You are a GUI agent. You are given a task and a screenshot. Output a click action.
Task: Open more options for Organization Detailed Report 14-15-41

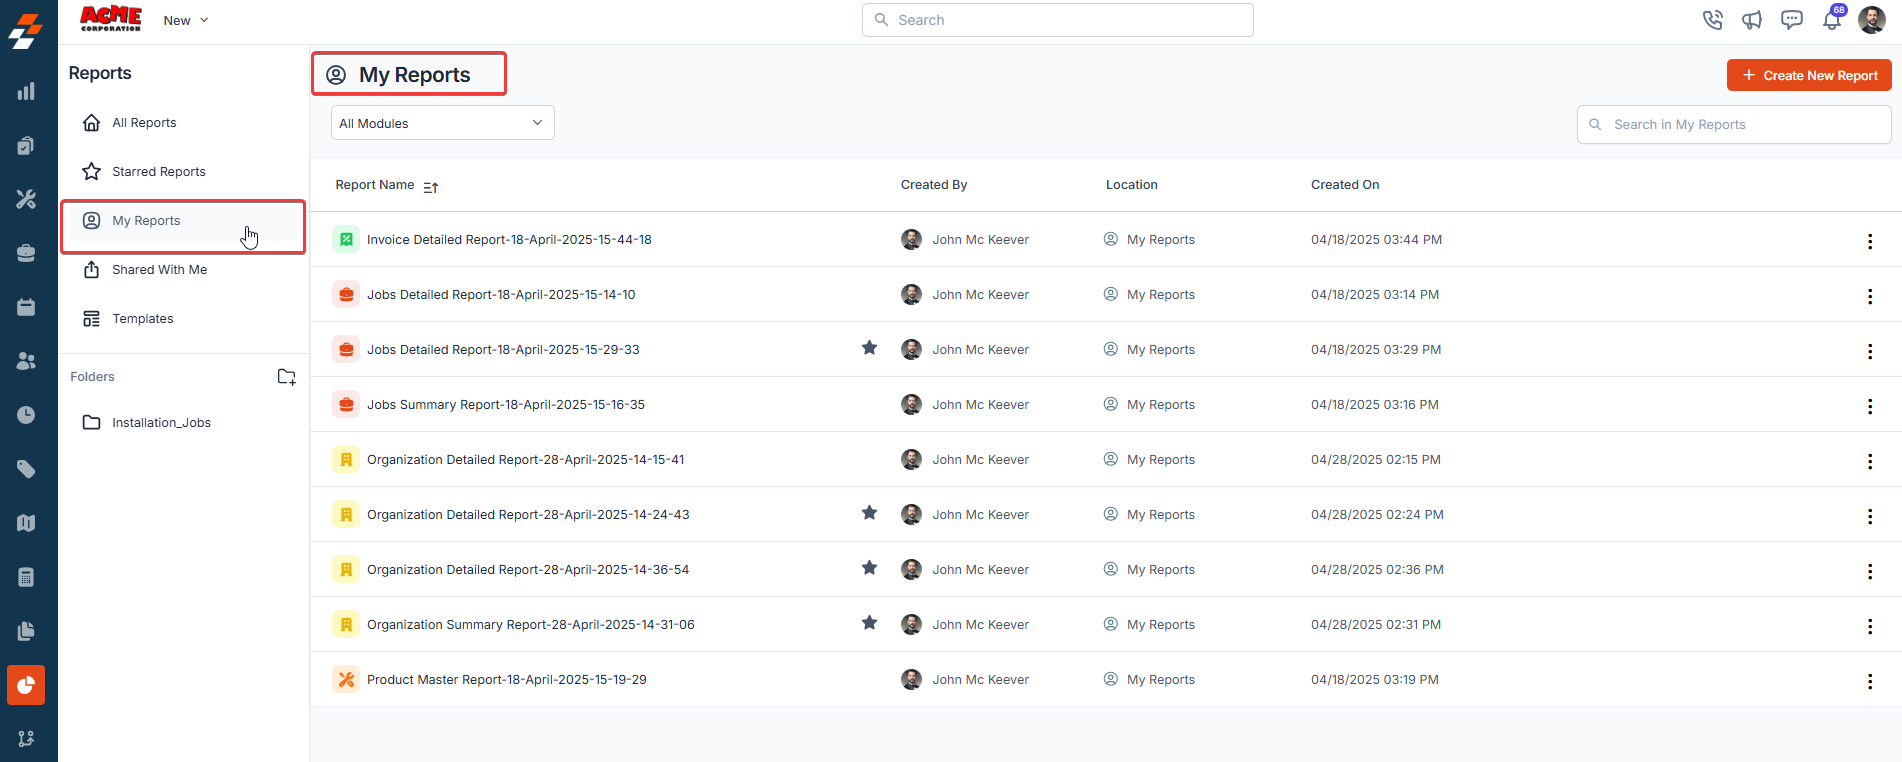1870,461
